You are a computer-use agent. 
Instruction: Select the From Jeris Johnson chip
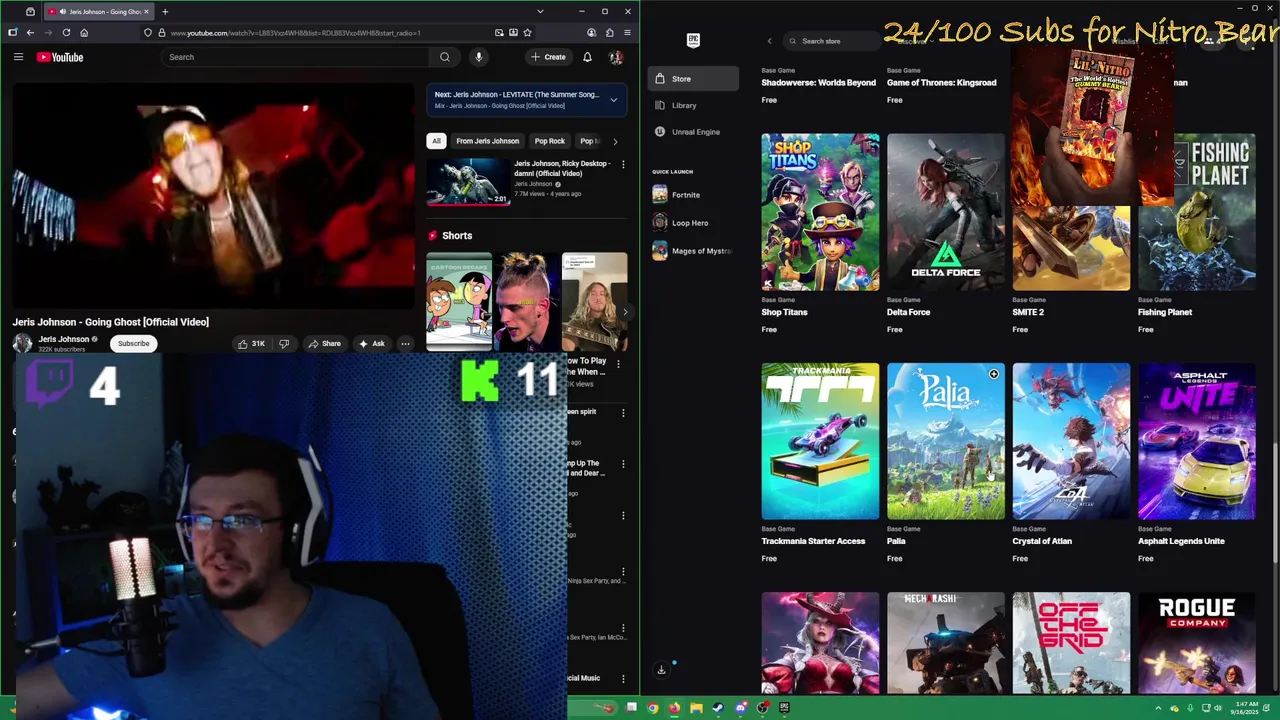(488, 141)
